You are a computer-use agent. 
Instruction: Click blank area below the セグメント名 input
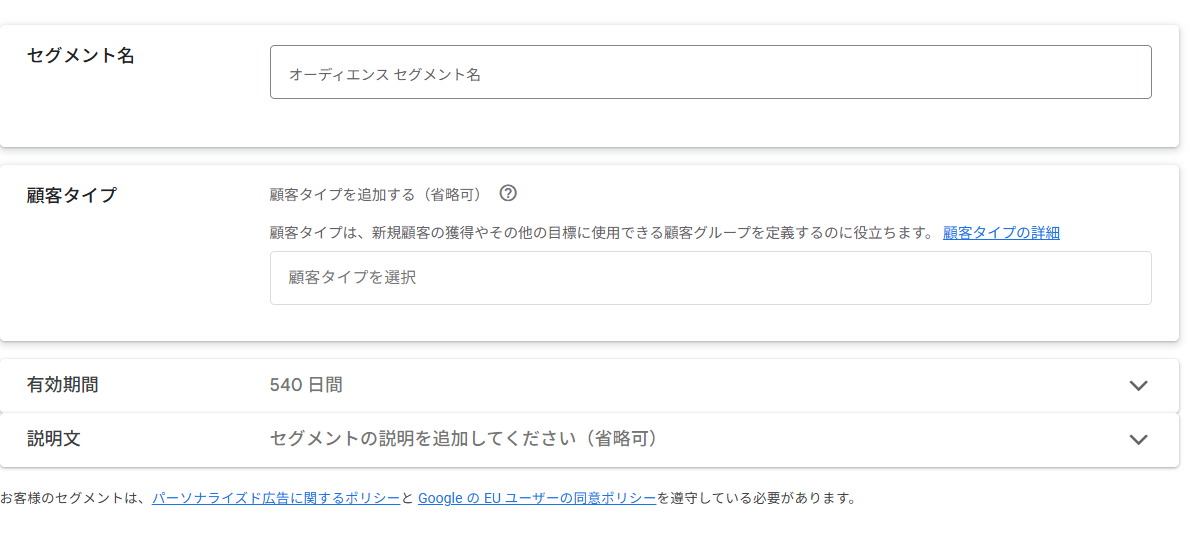click(710, 124)
